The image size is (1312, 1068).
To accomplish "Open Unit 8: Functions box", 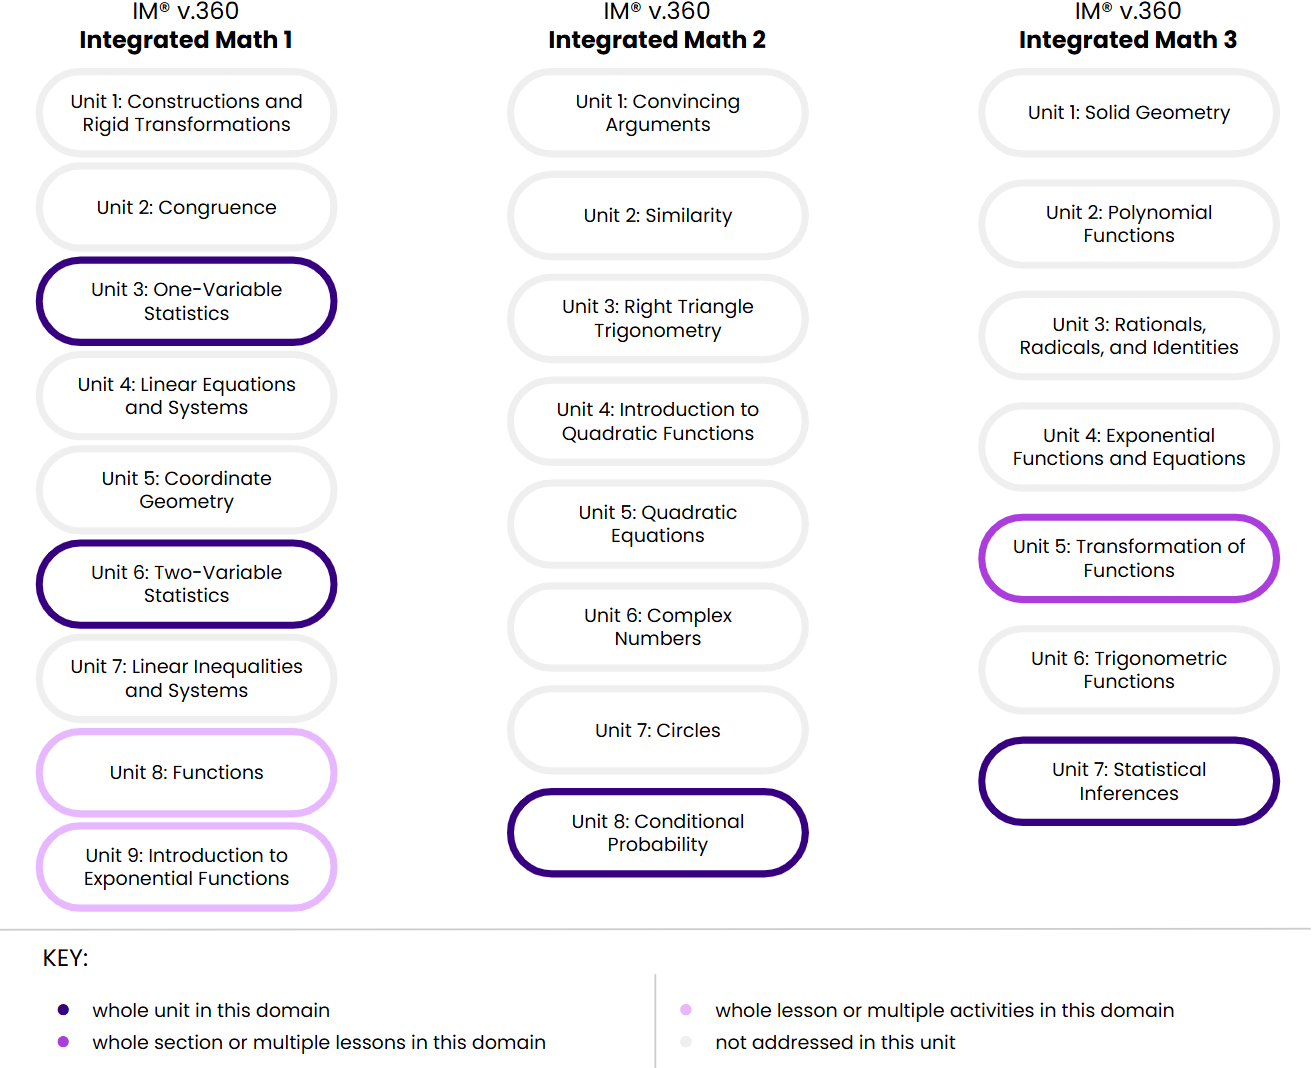I will 187,772.
